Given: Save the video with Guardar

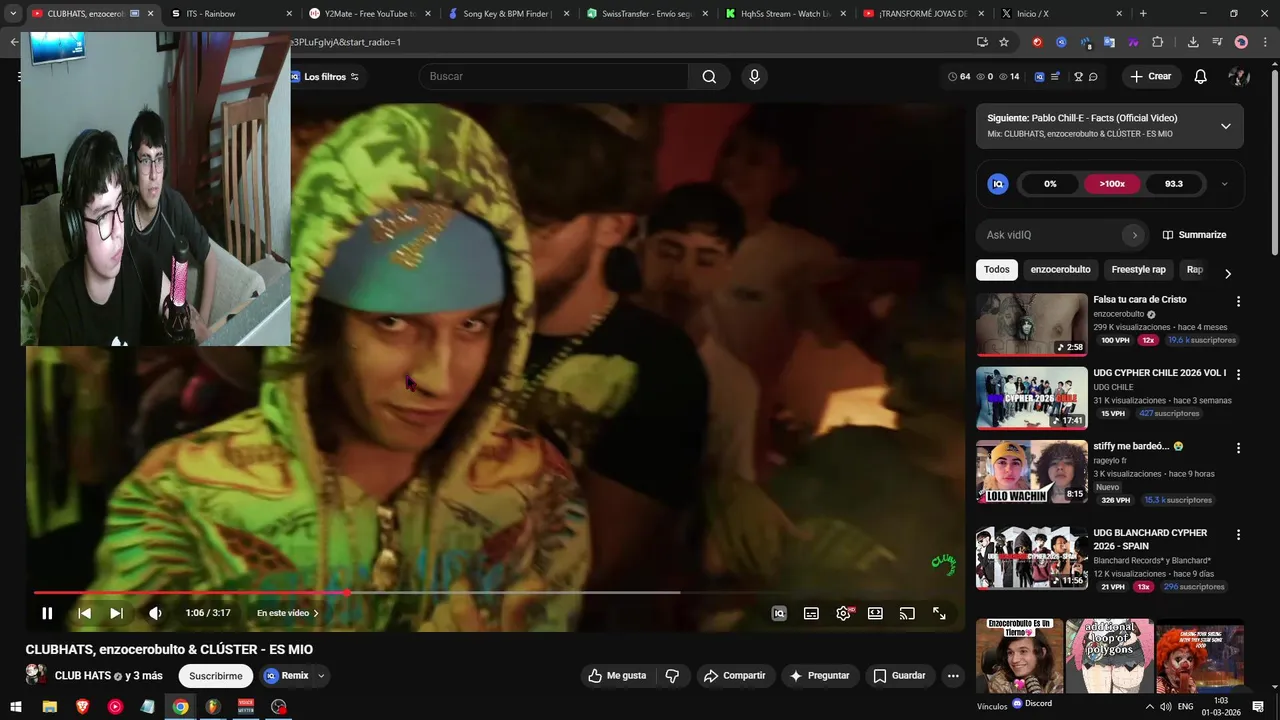Looking at the screenshot, I should coord(899,676).
